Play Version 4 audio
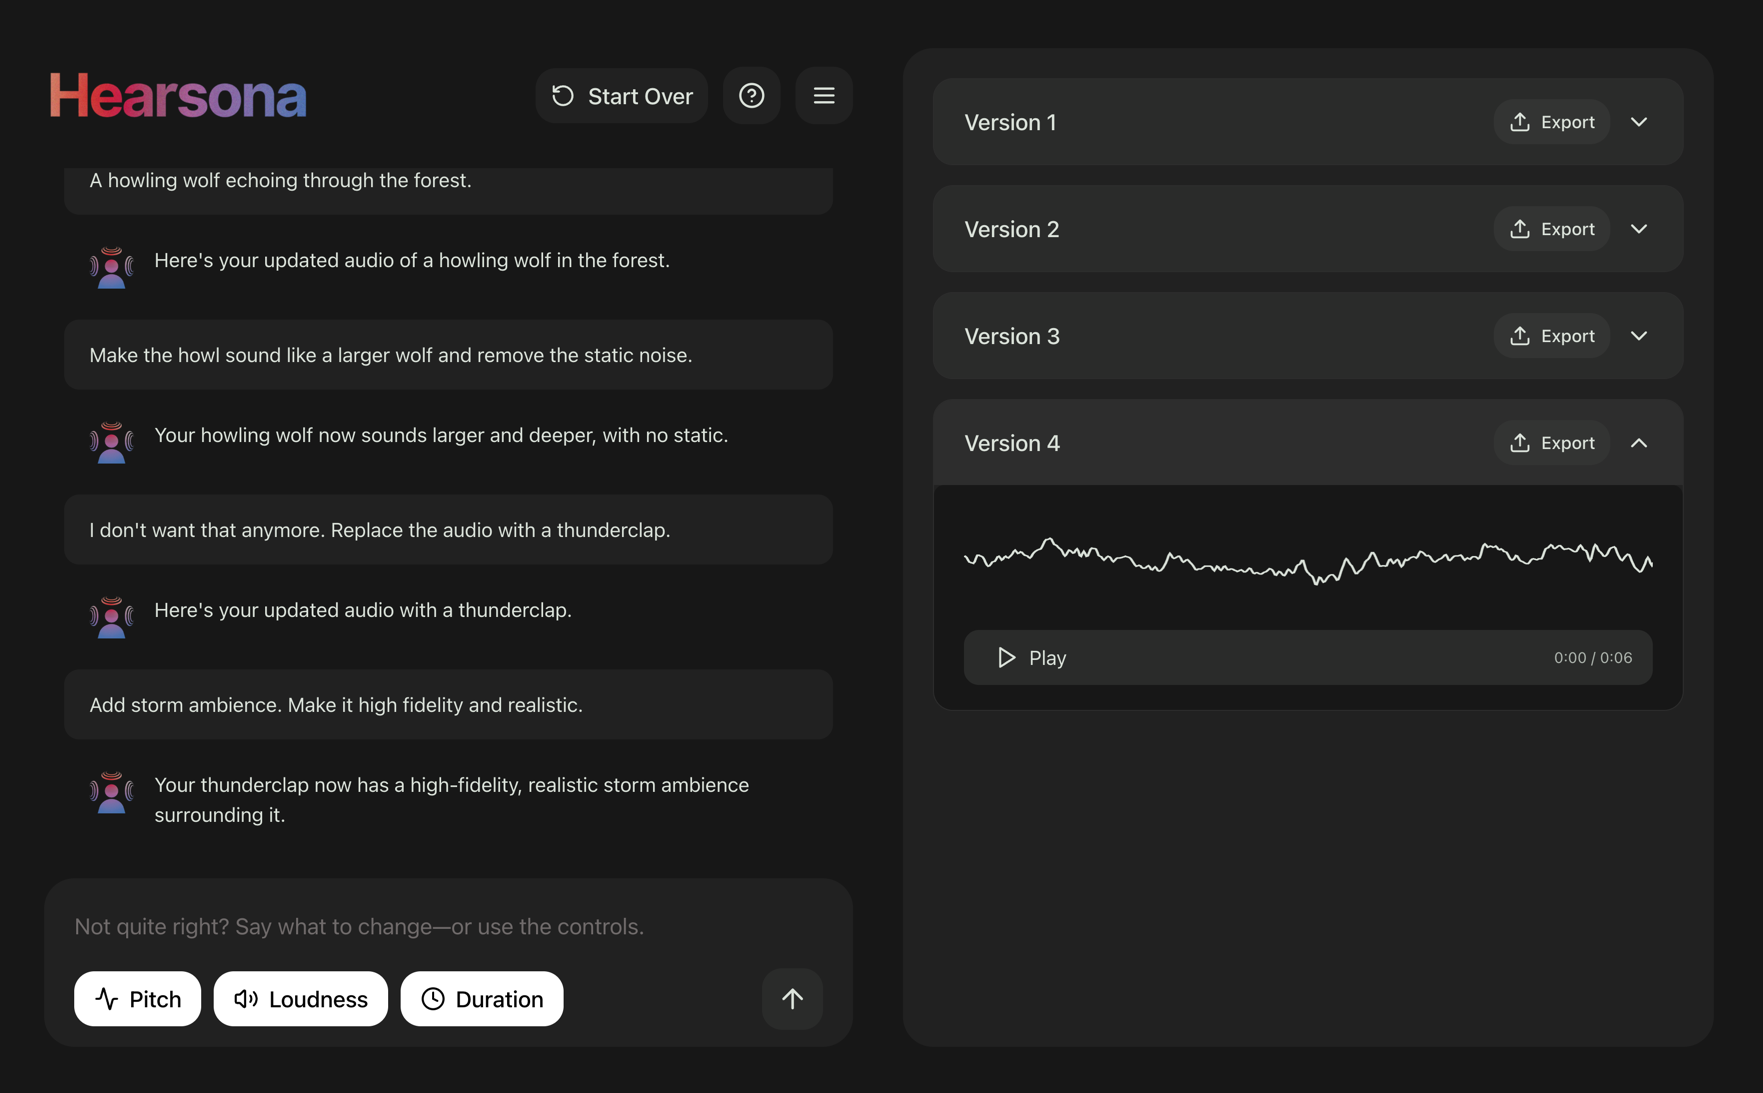Viewport: 1763px width, 1093px height. 1031,657
